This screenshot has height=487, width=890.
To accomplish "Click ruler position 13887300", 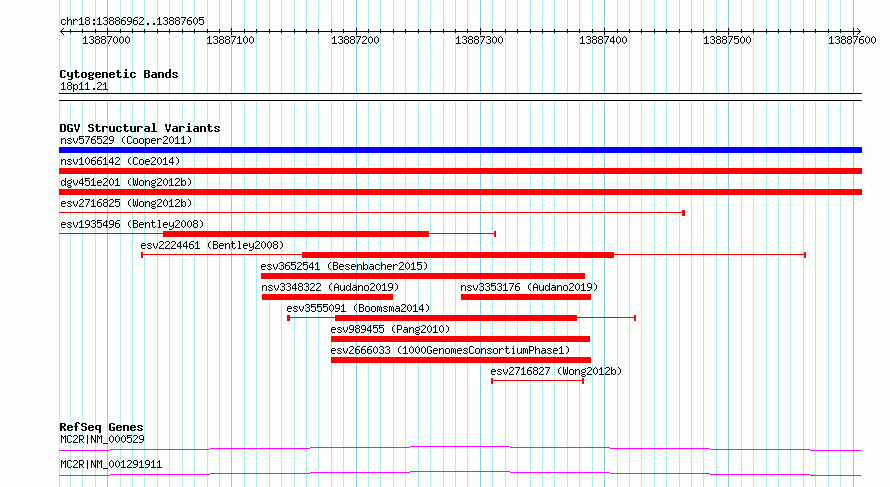I will (x=480, y=40).
